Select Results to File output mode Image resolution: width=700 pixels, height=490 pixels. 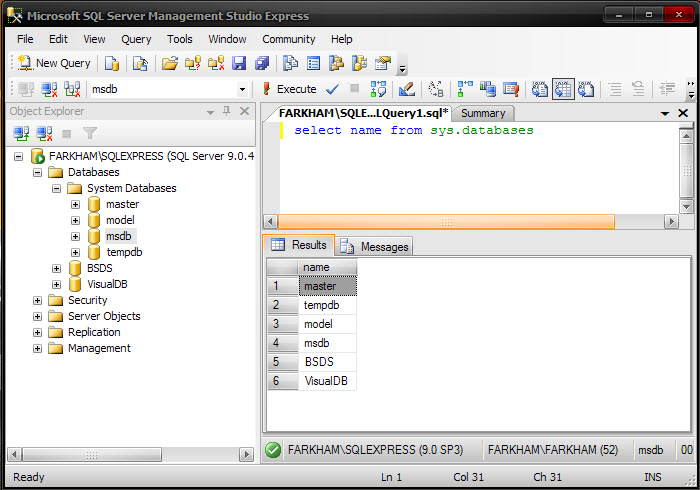tap(586, 89)
